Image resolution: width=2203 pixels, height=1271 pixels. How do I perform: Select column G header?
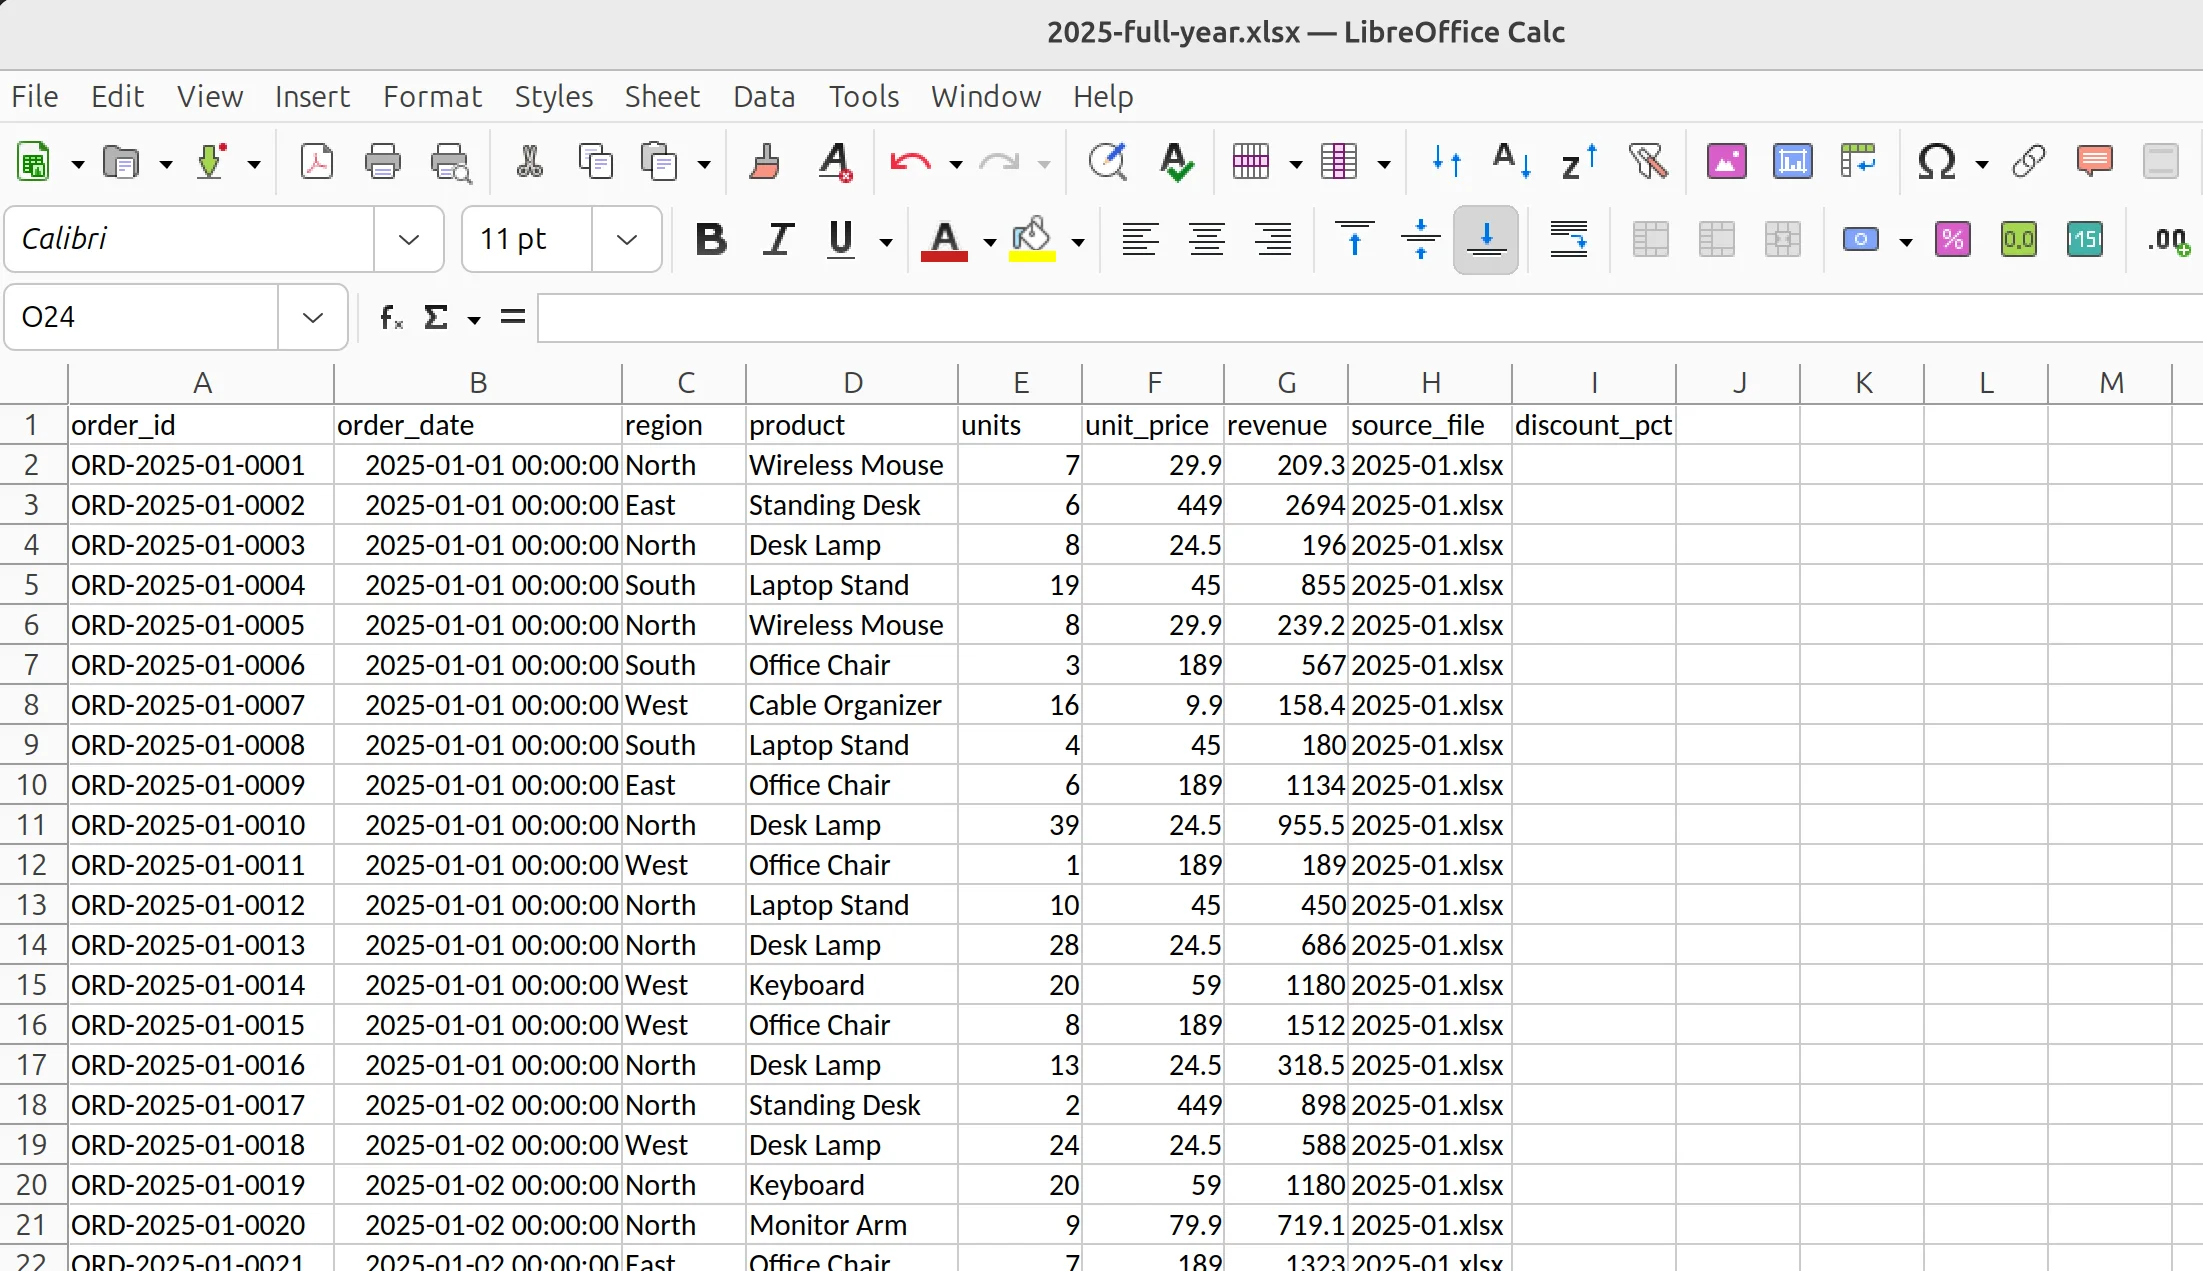click(1286, 383)
